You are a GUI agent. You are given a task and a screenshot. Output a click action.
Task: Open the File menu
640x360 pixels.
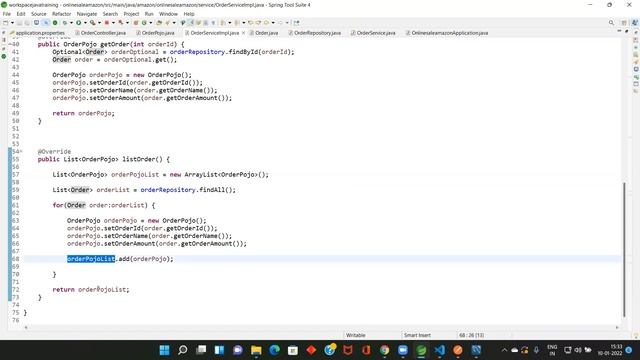tap(7, 14)
